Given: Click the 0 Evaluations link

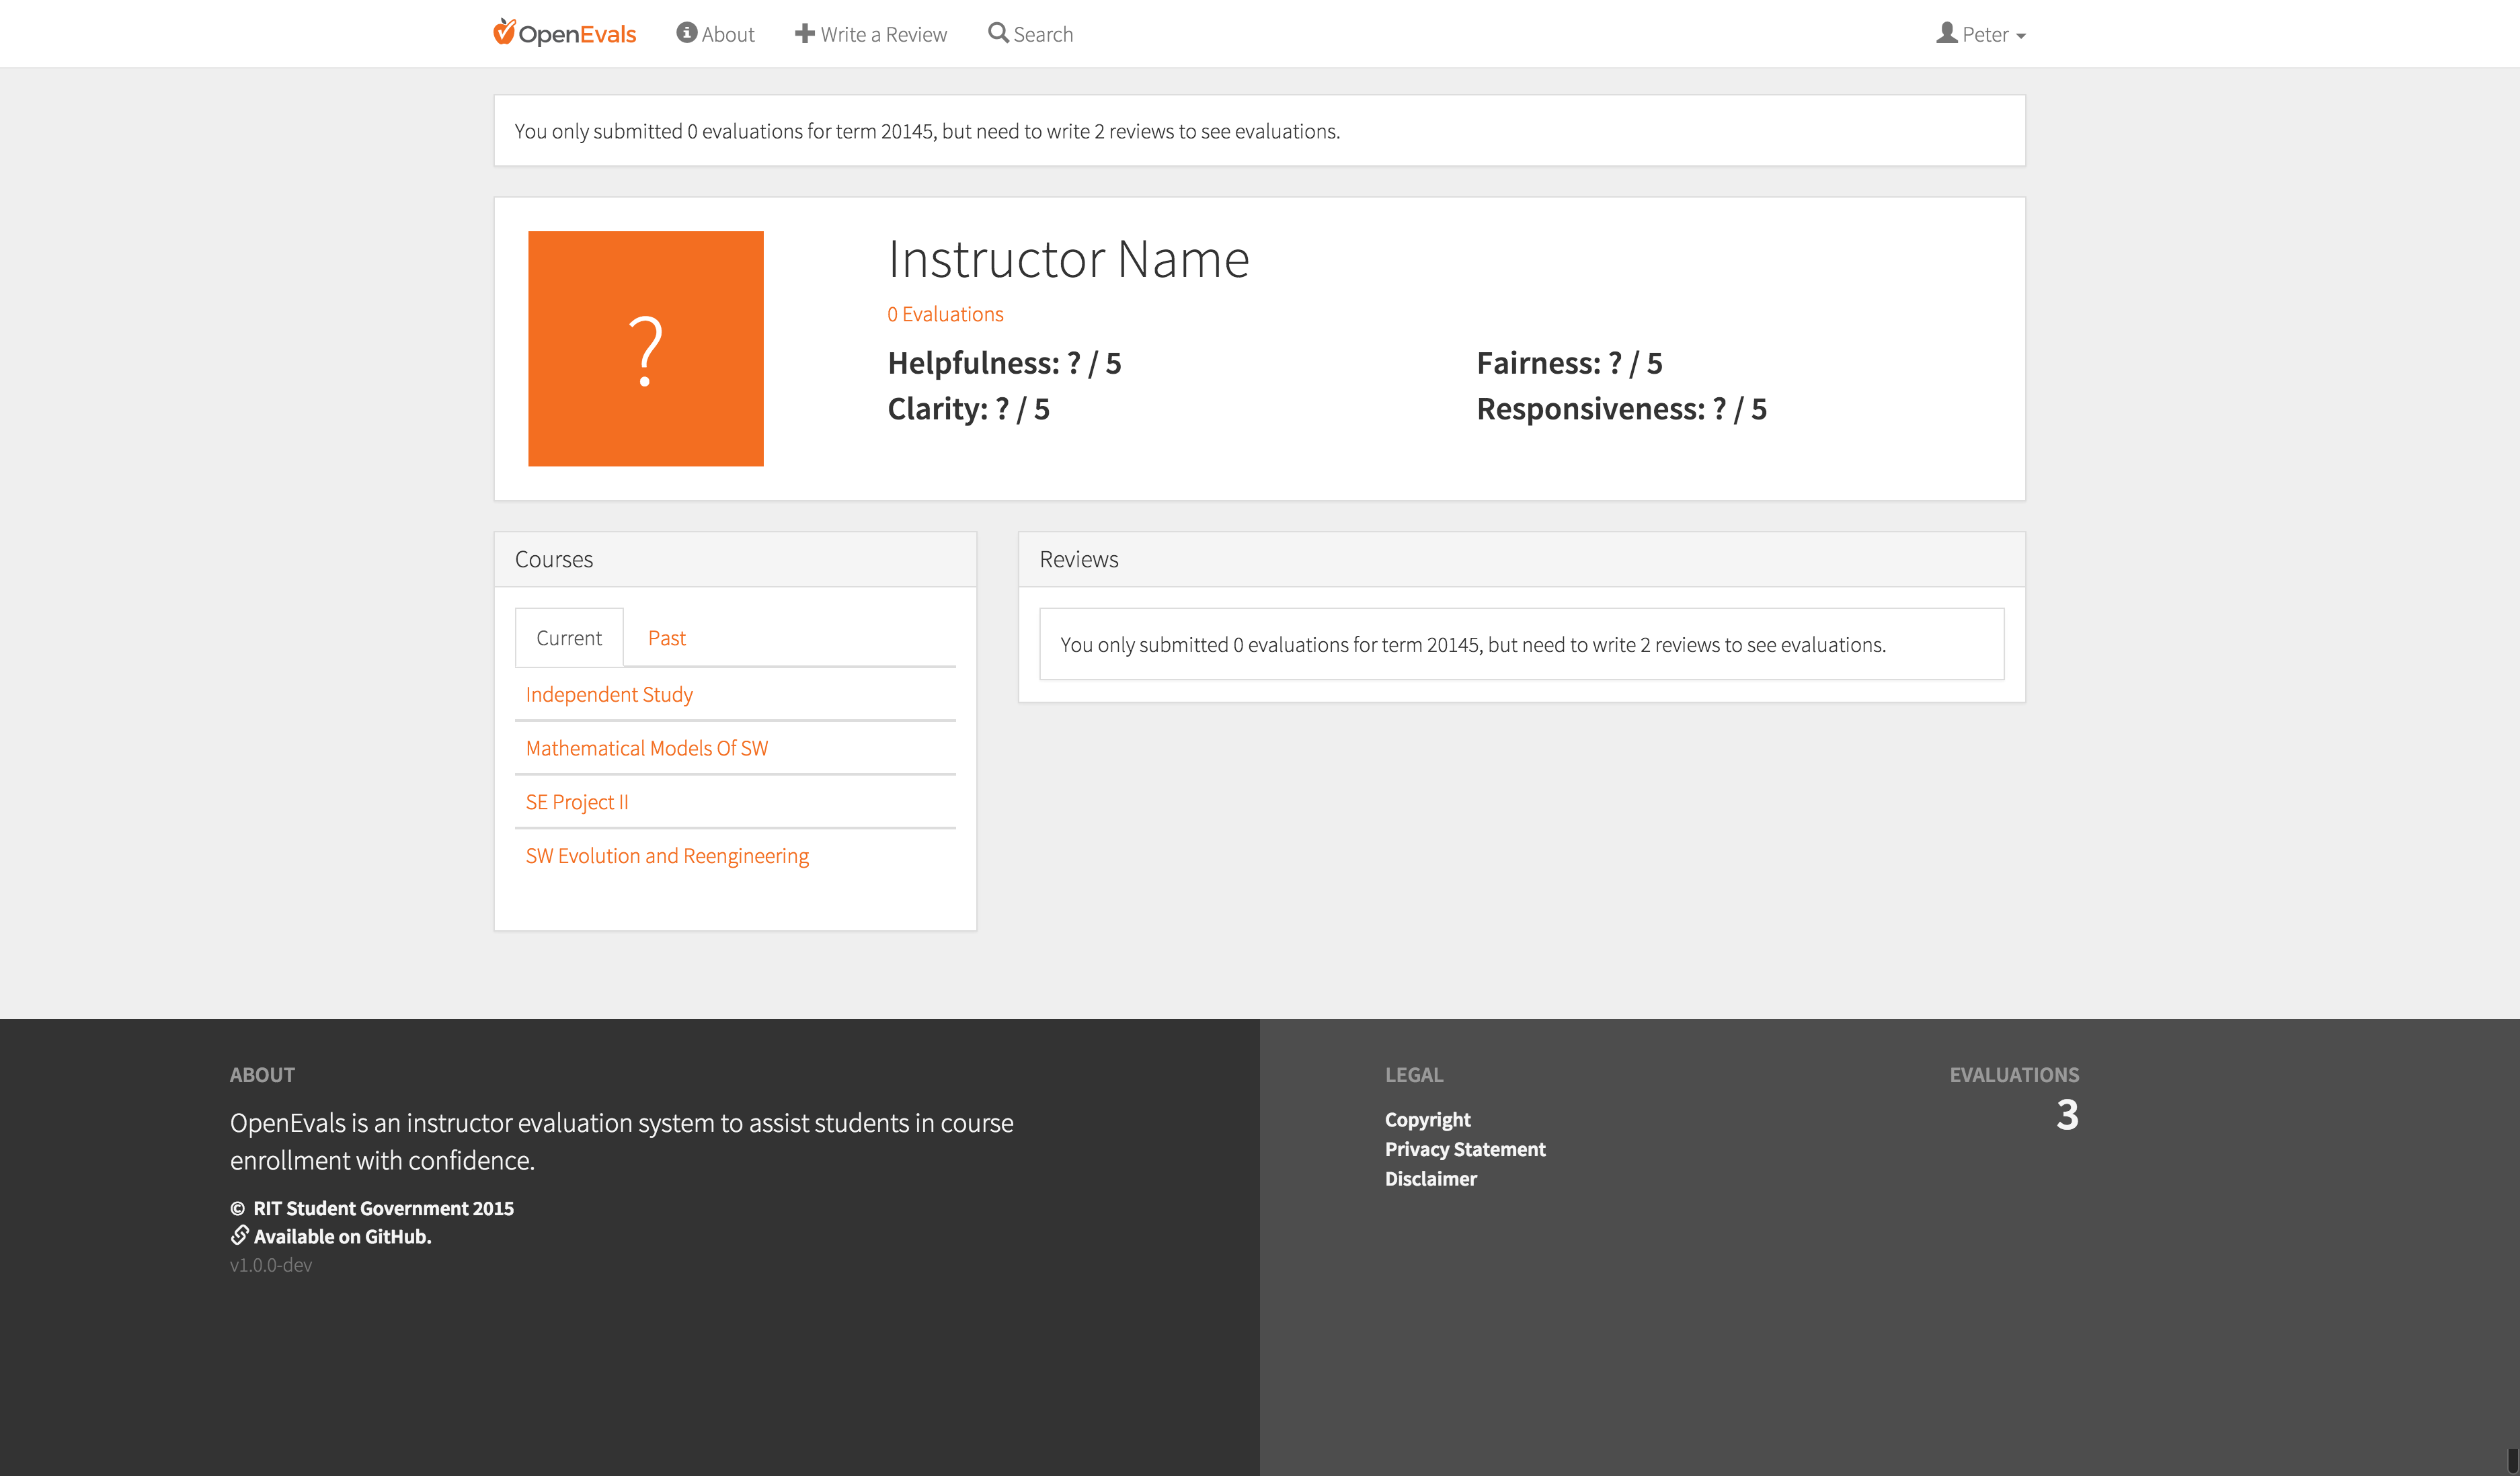Looking at the screenshot, I should coord(944,314).
